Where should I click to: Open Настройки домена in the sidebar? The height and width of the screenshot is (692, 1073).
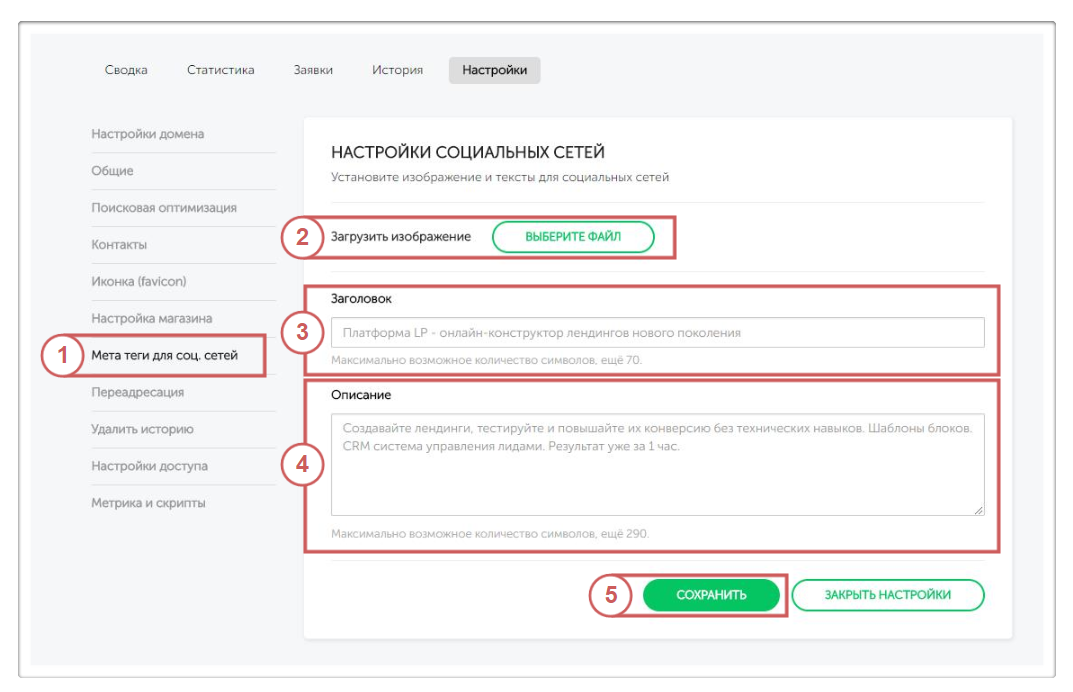click(x=148, y=134)
